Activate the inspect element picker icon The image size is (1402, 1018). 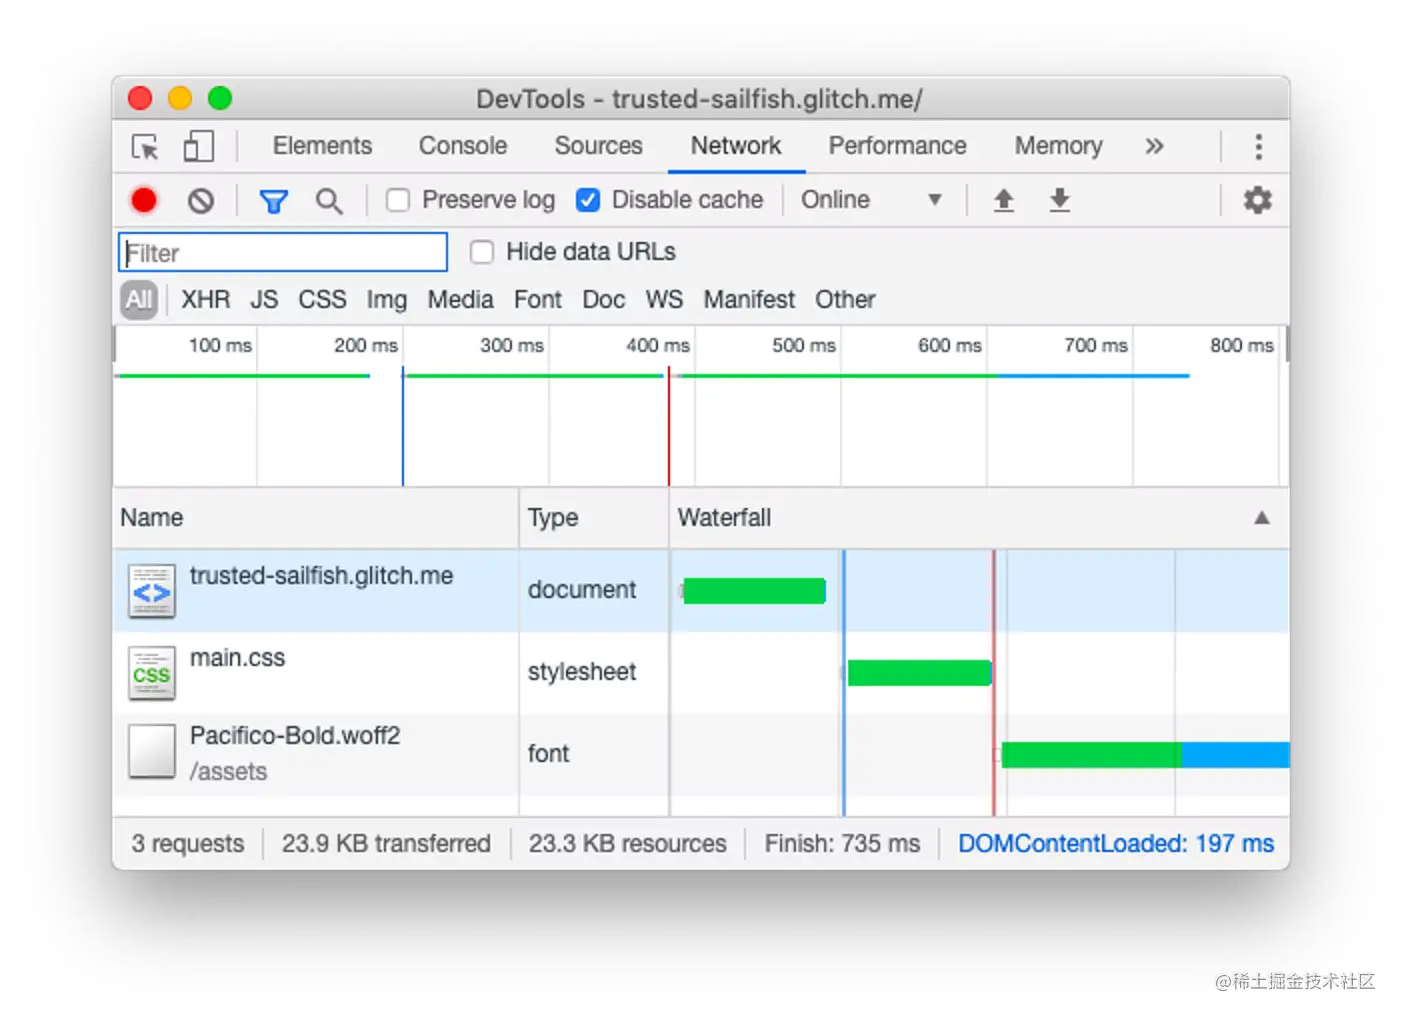145,147
